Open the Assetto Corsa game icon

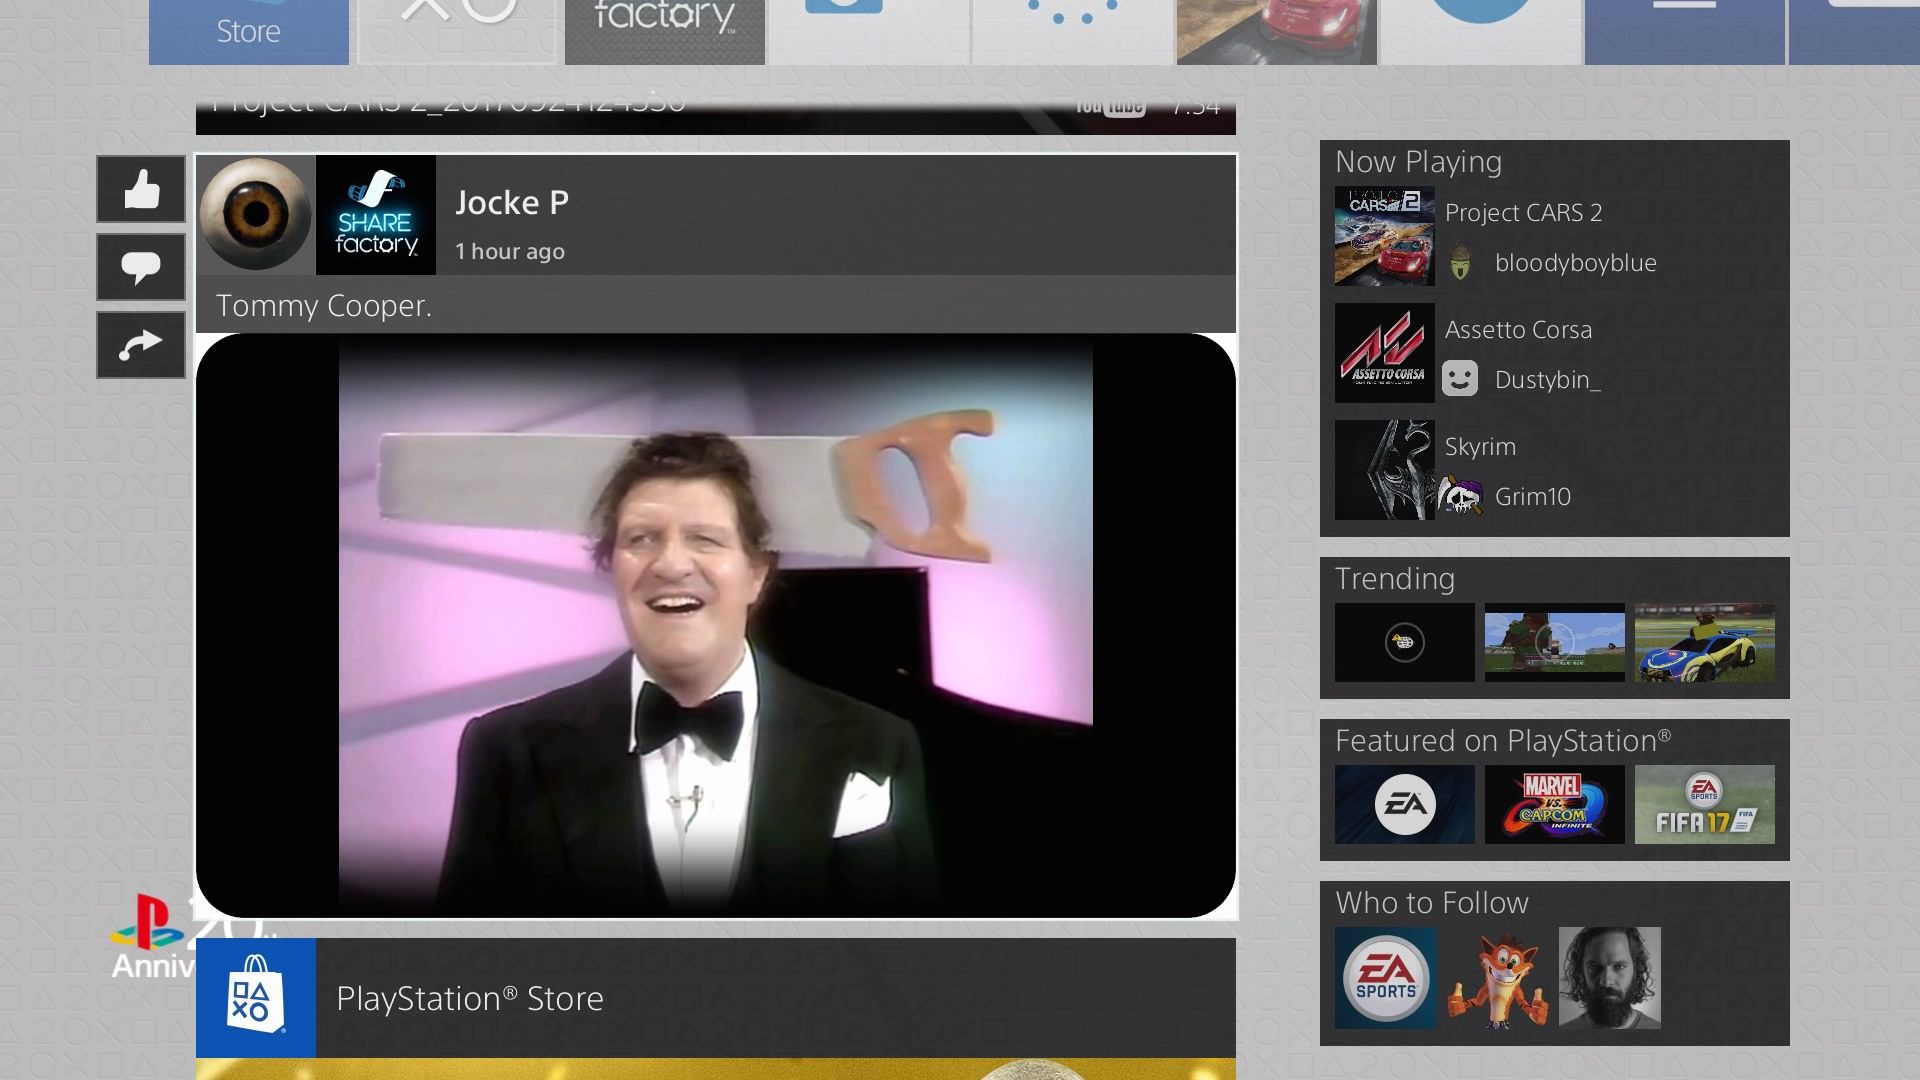click(x=1384, y=353)
